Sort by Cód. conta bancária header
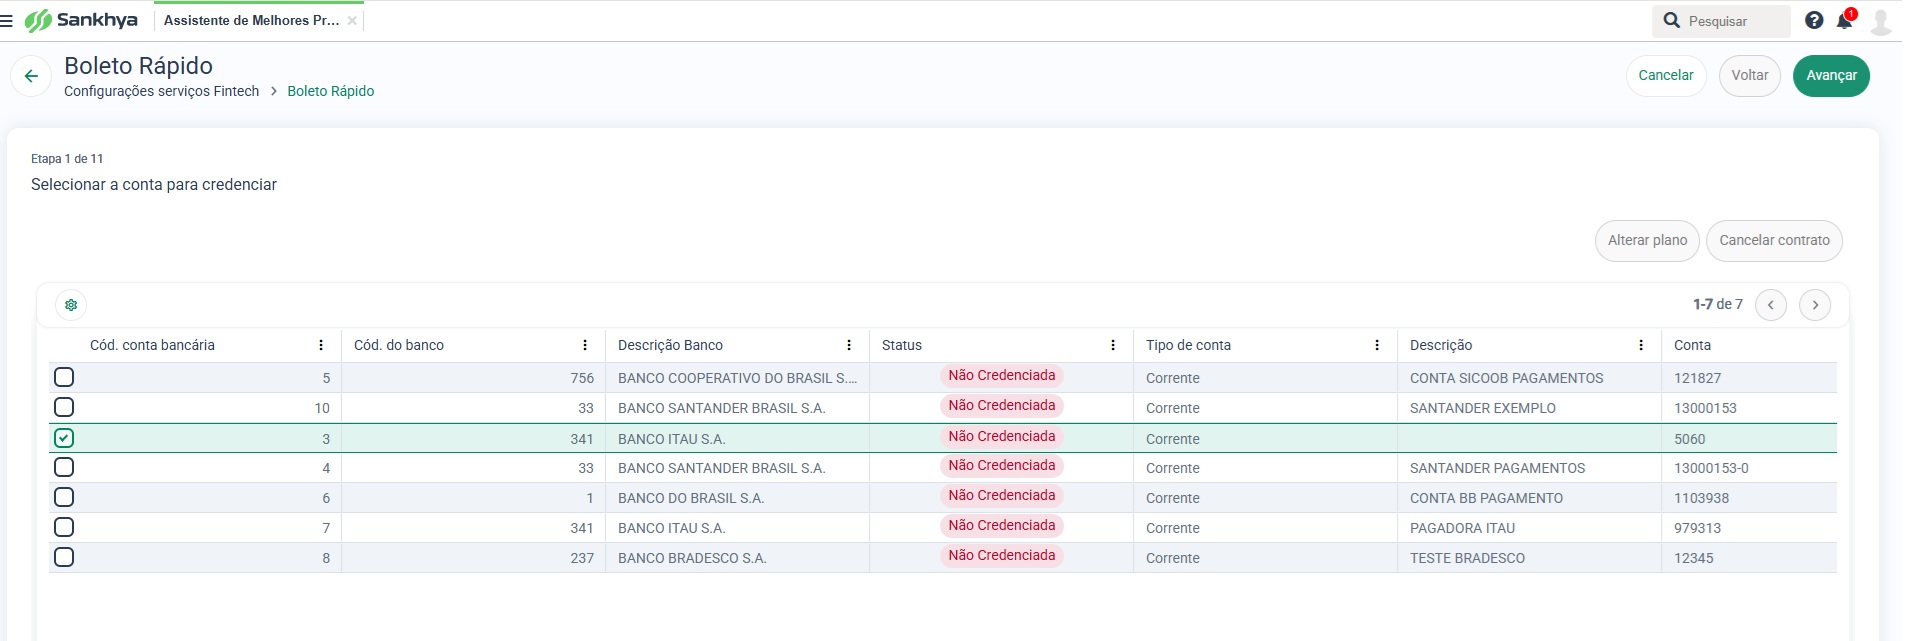This screenshot has width=1928, height=641. [x=152, y=345]
